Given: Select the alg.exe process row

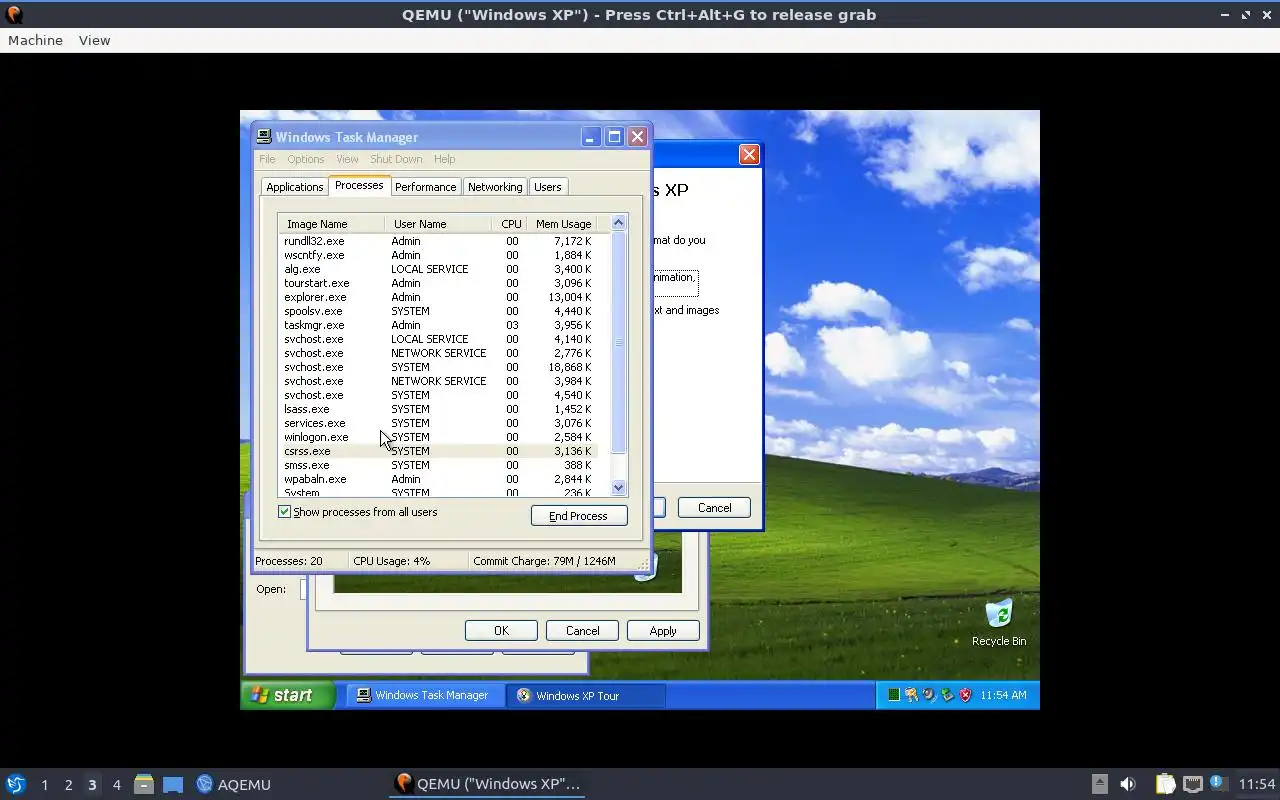Looking at the screenshot, I should [x=439, y=269].
